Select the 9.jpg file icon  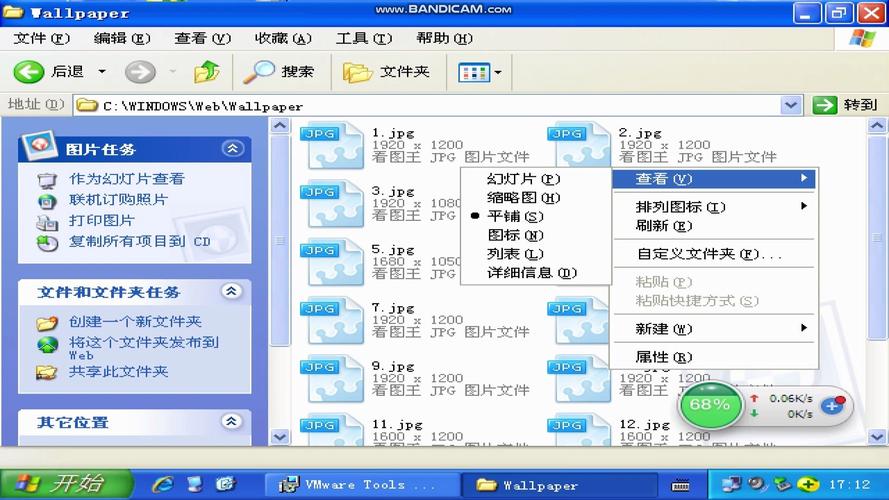point(332,380)
